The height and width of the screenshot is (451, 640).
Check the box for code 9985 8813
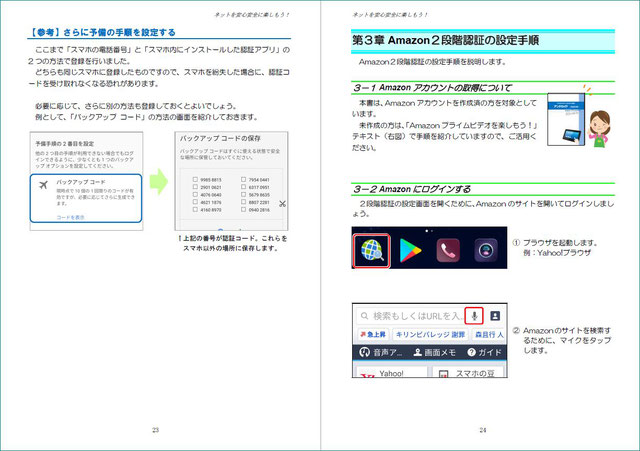tap(195, 179)
